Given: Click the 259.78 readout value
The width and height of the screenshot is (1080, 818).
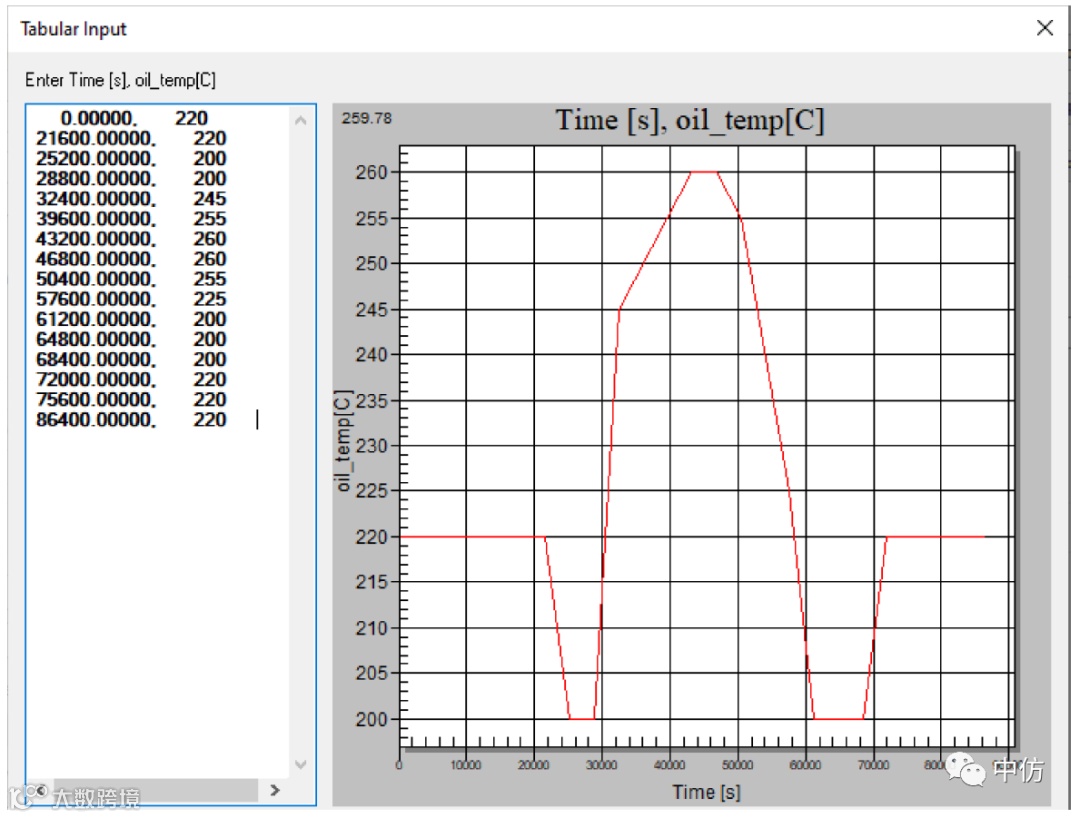Looking at the screenshot, I should 366,118.
